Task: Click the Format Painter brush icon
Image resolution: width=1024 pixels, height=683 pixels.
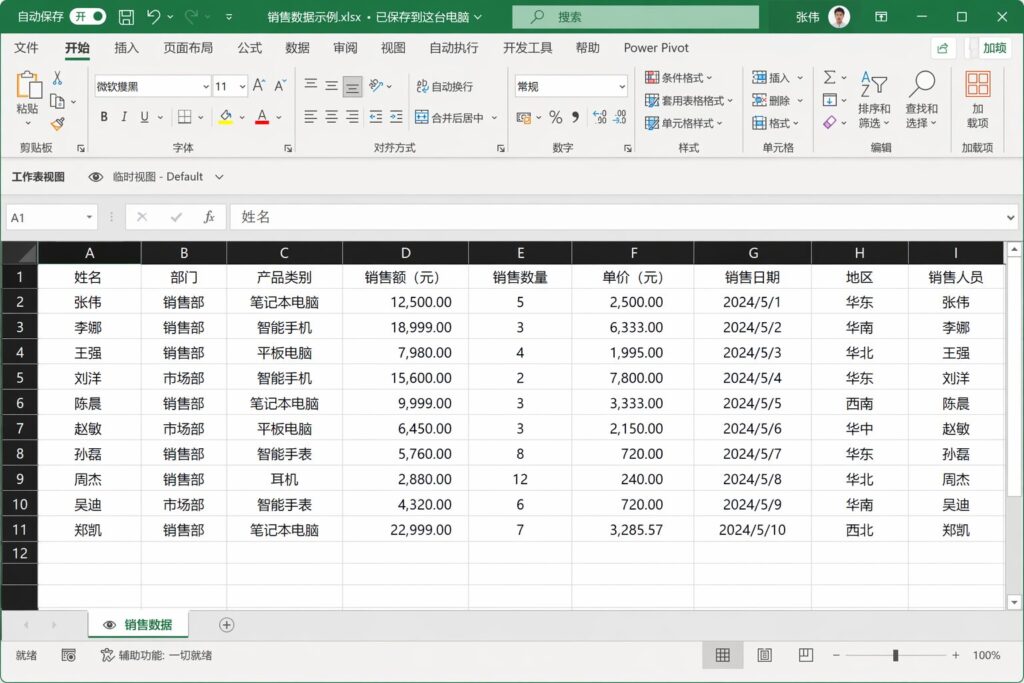Action: [x=57, y=123]
